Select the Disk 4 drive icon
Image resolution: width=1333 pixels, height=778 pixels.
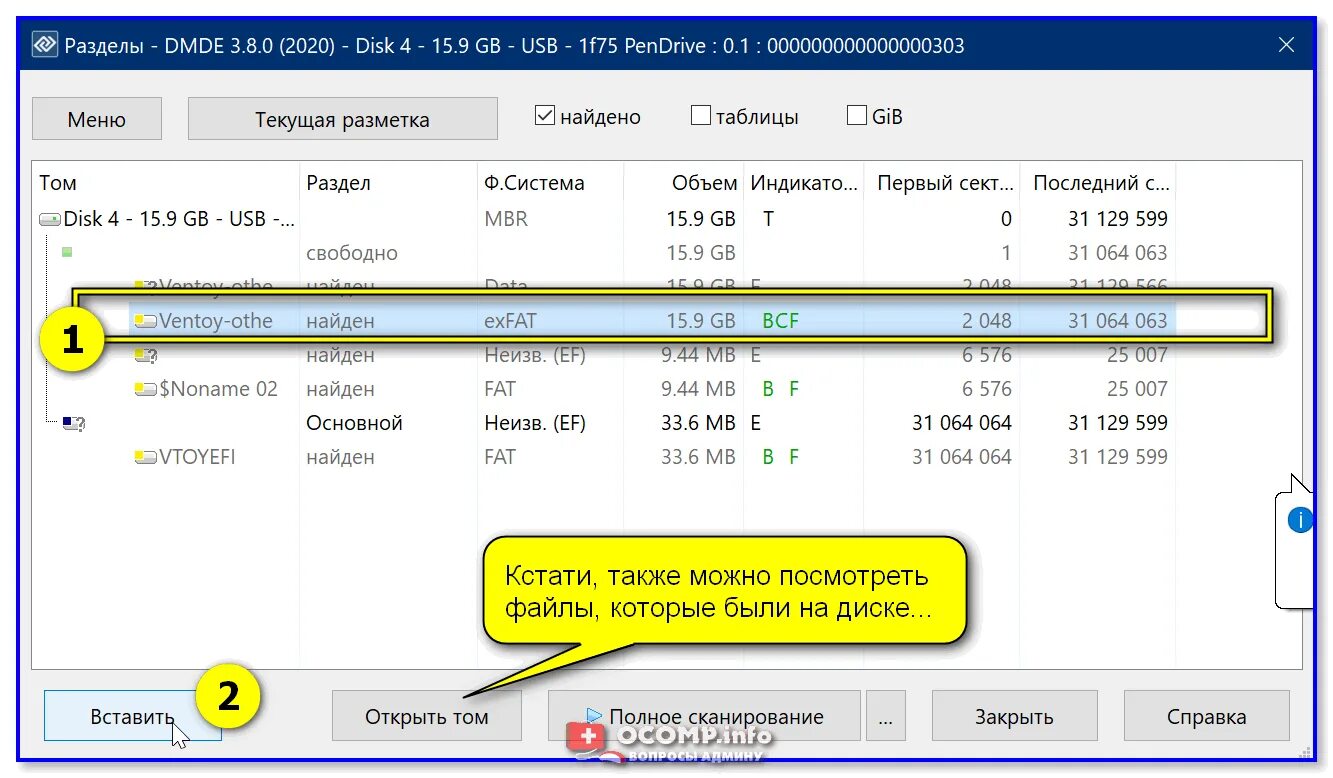coord(49,219)
